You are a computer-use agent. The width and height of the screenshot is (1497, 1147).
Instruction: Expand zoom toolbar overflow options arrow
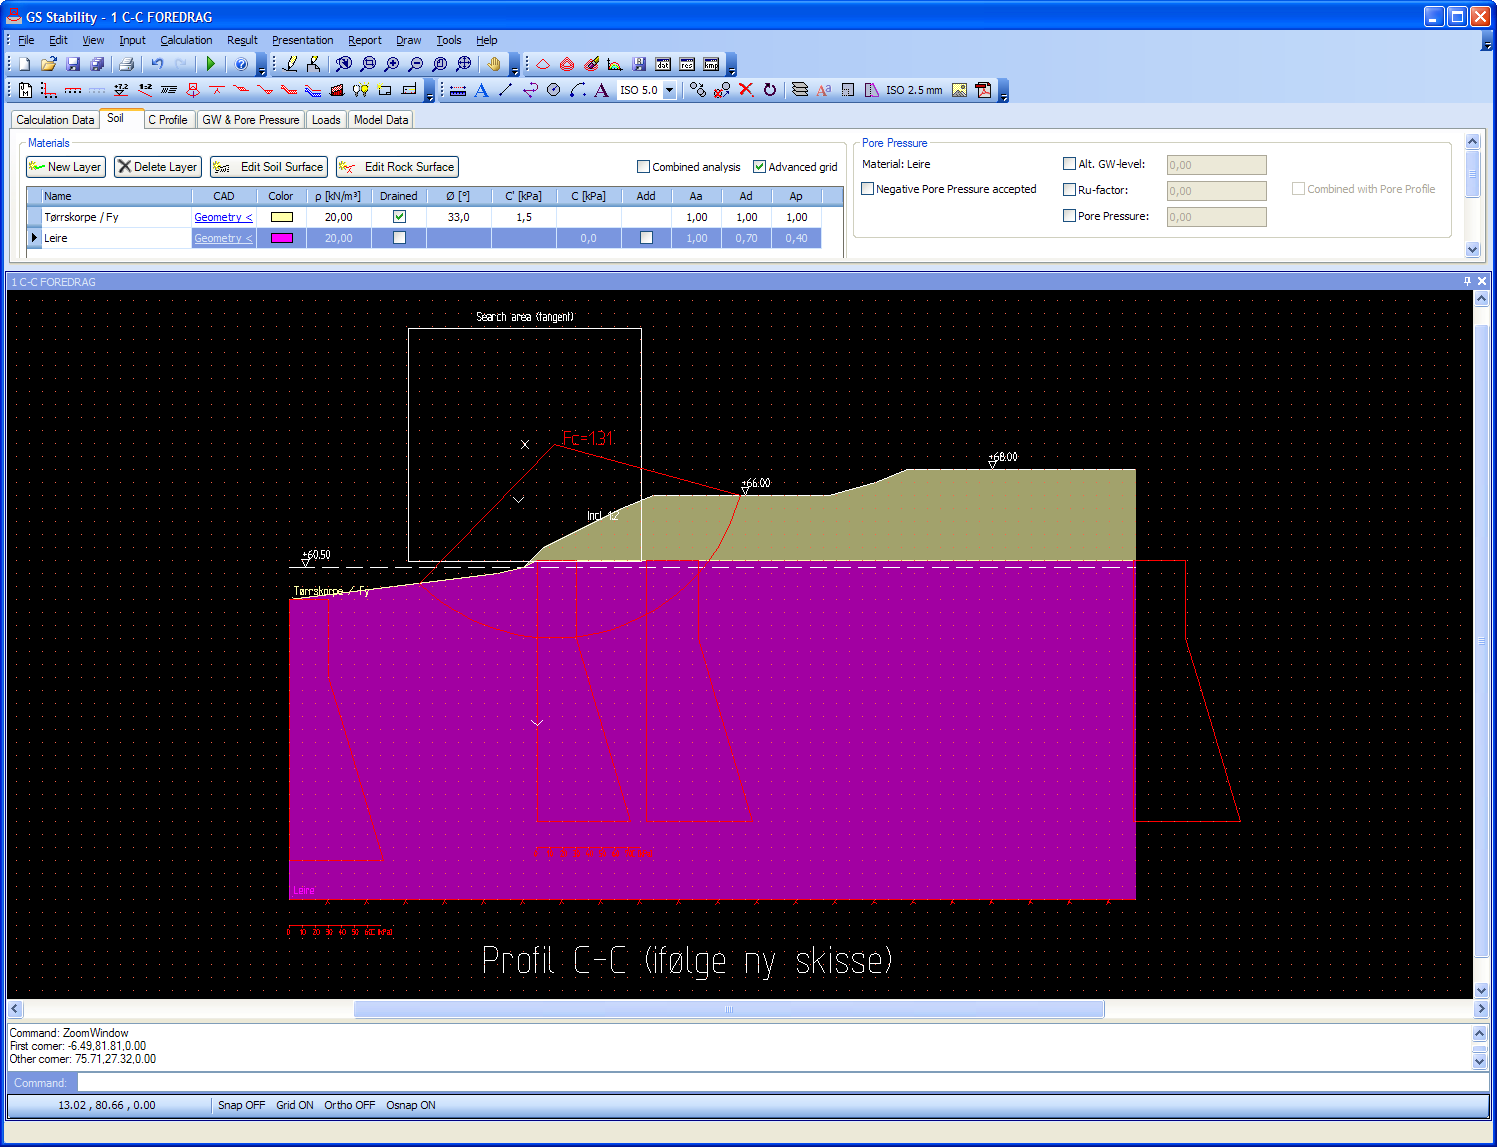(515, 65)
